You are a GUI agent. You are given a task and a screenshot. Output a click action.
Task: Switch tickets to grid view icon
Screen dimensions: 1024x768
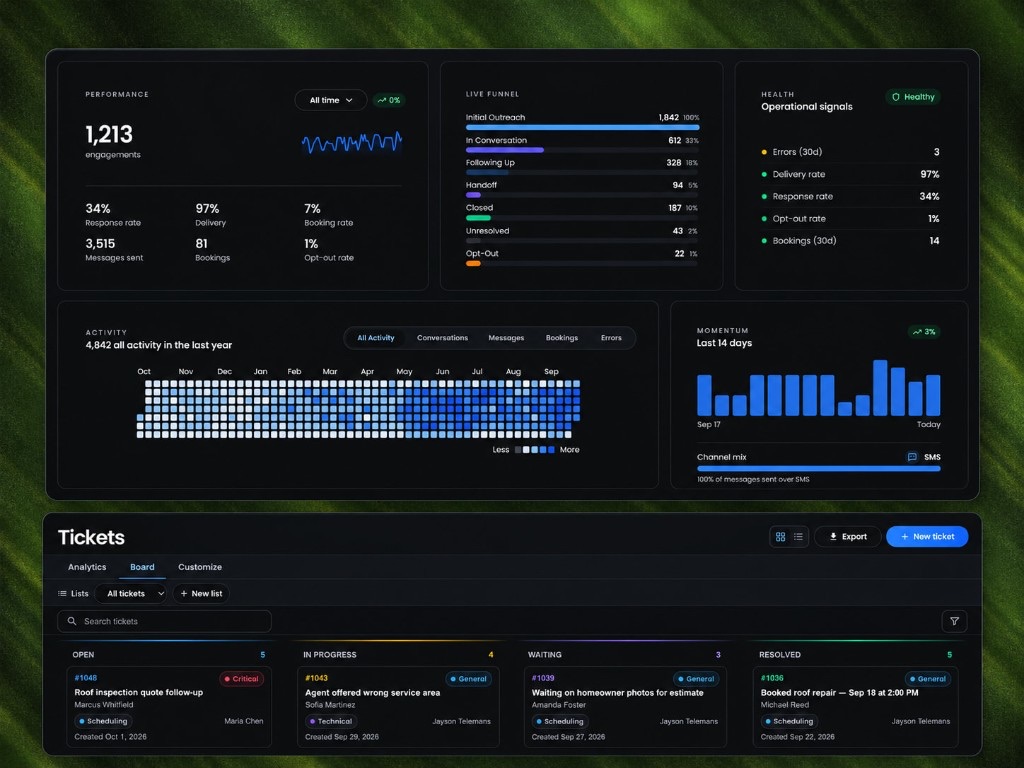coord(780,537)
